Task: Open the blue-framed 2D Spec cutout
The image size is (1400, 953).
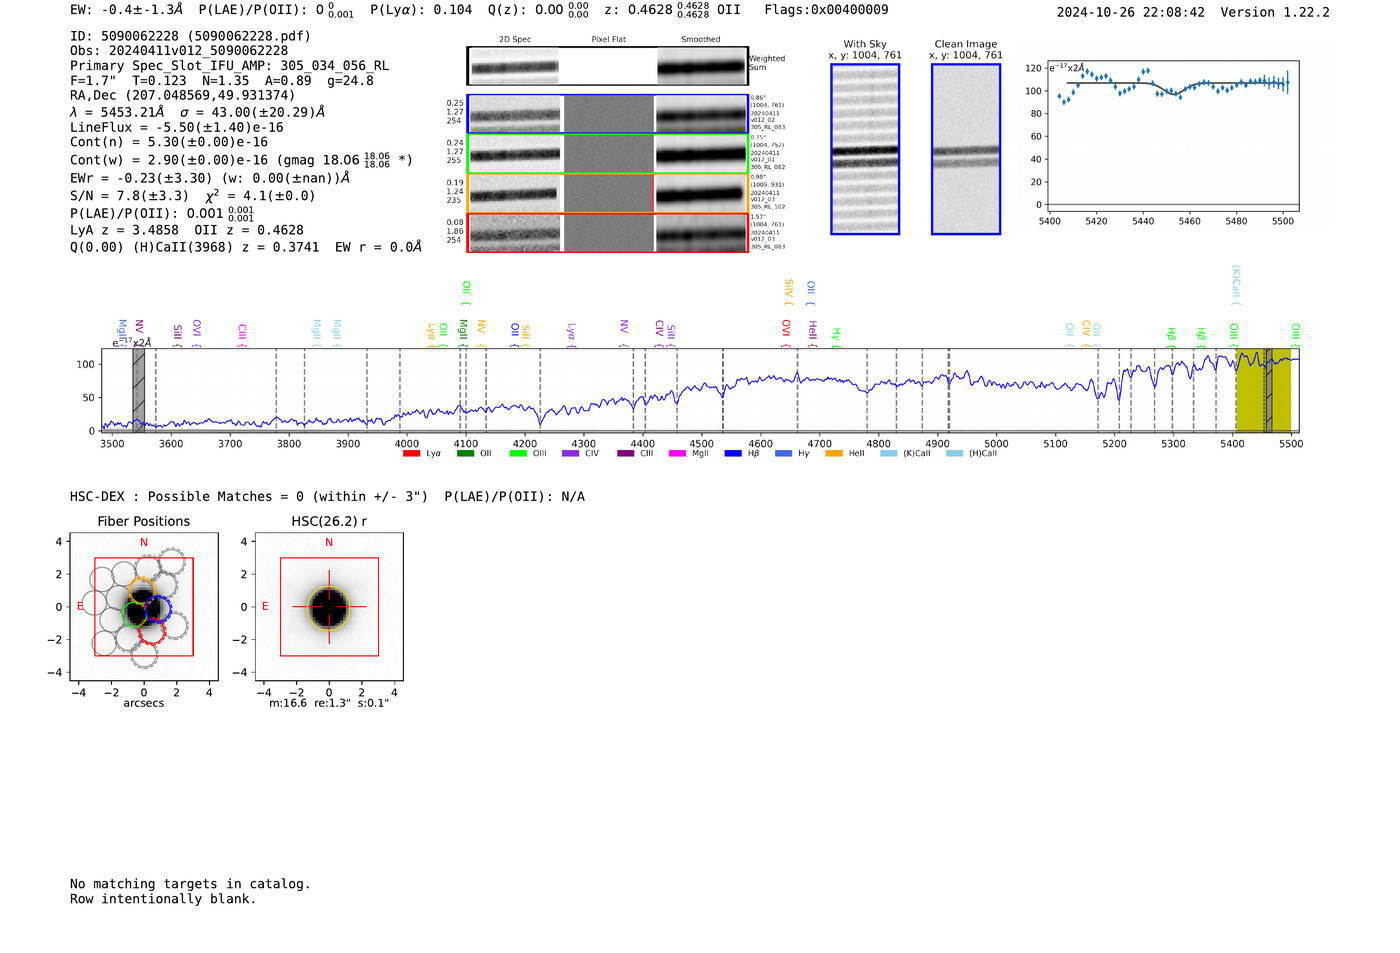Action: tap(515, 114)
